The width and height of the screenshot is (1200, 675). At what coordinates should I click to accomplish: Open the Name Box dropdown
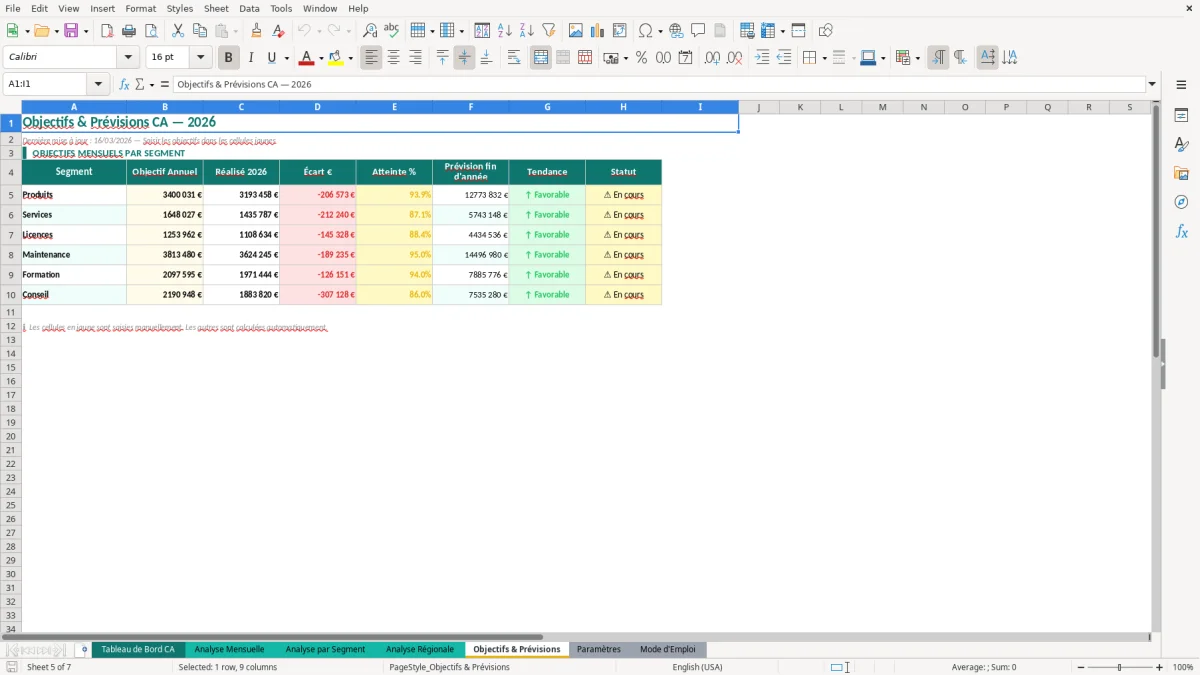point(98,85)
